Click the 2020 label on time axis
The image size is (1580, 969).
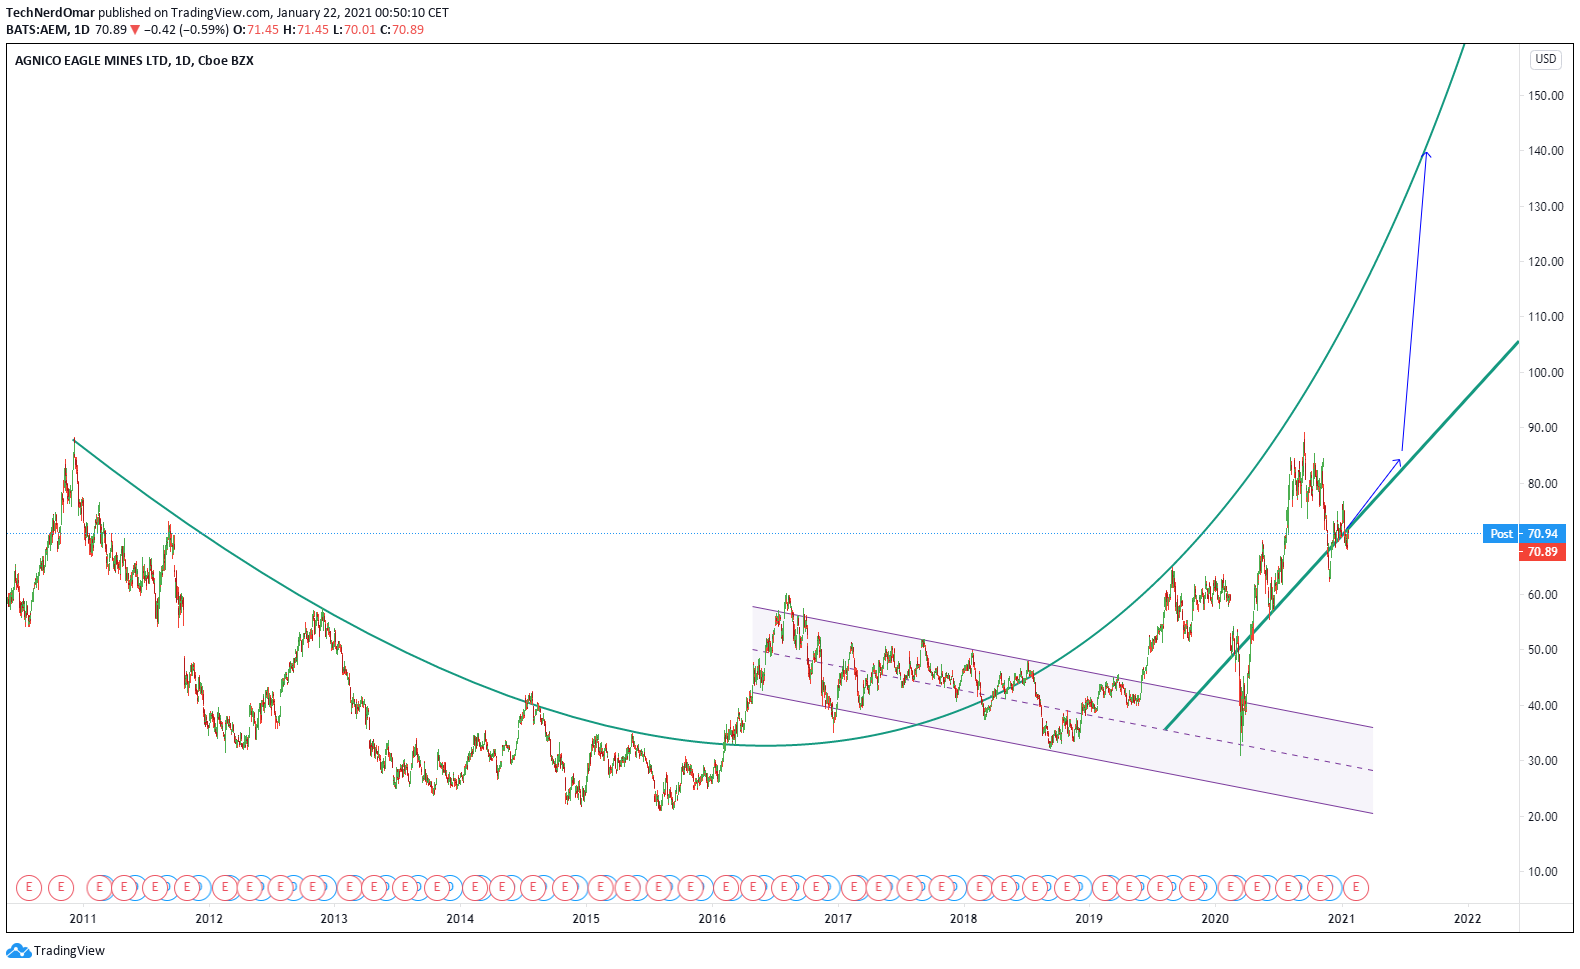[x=1215, y=919]
